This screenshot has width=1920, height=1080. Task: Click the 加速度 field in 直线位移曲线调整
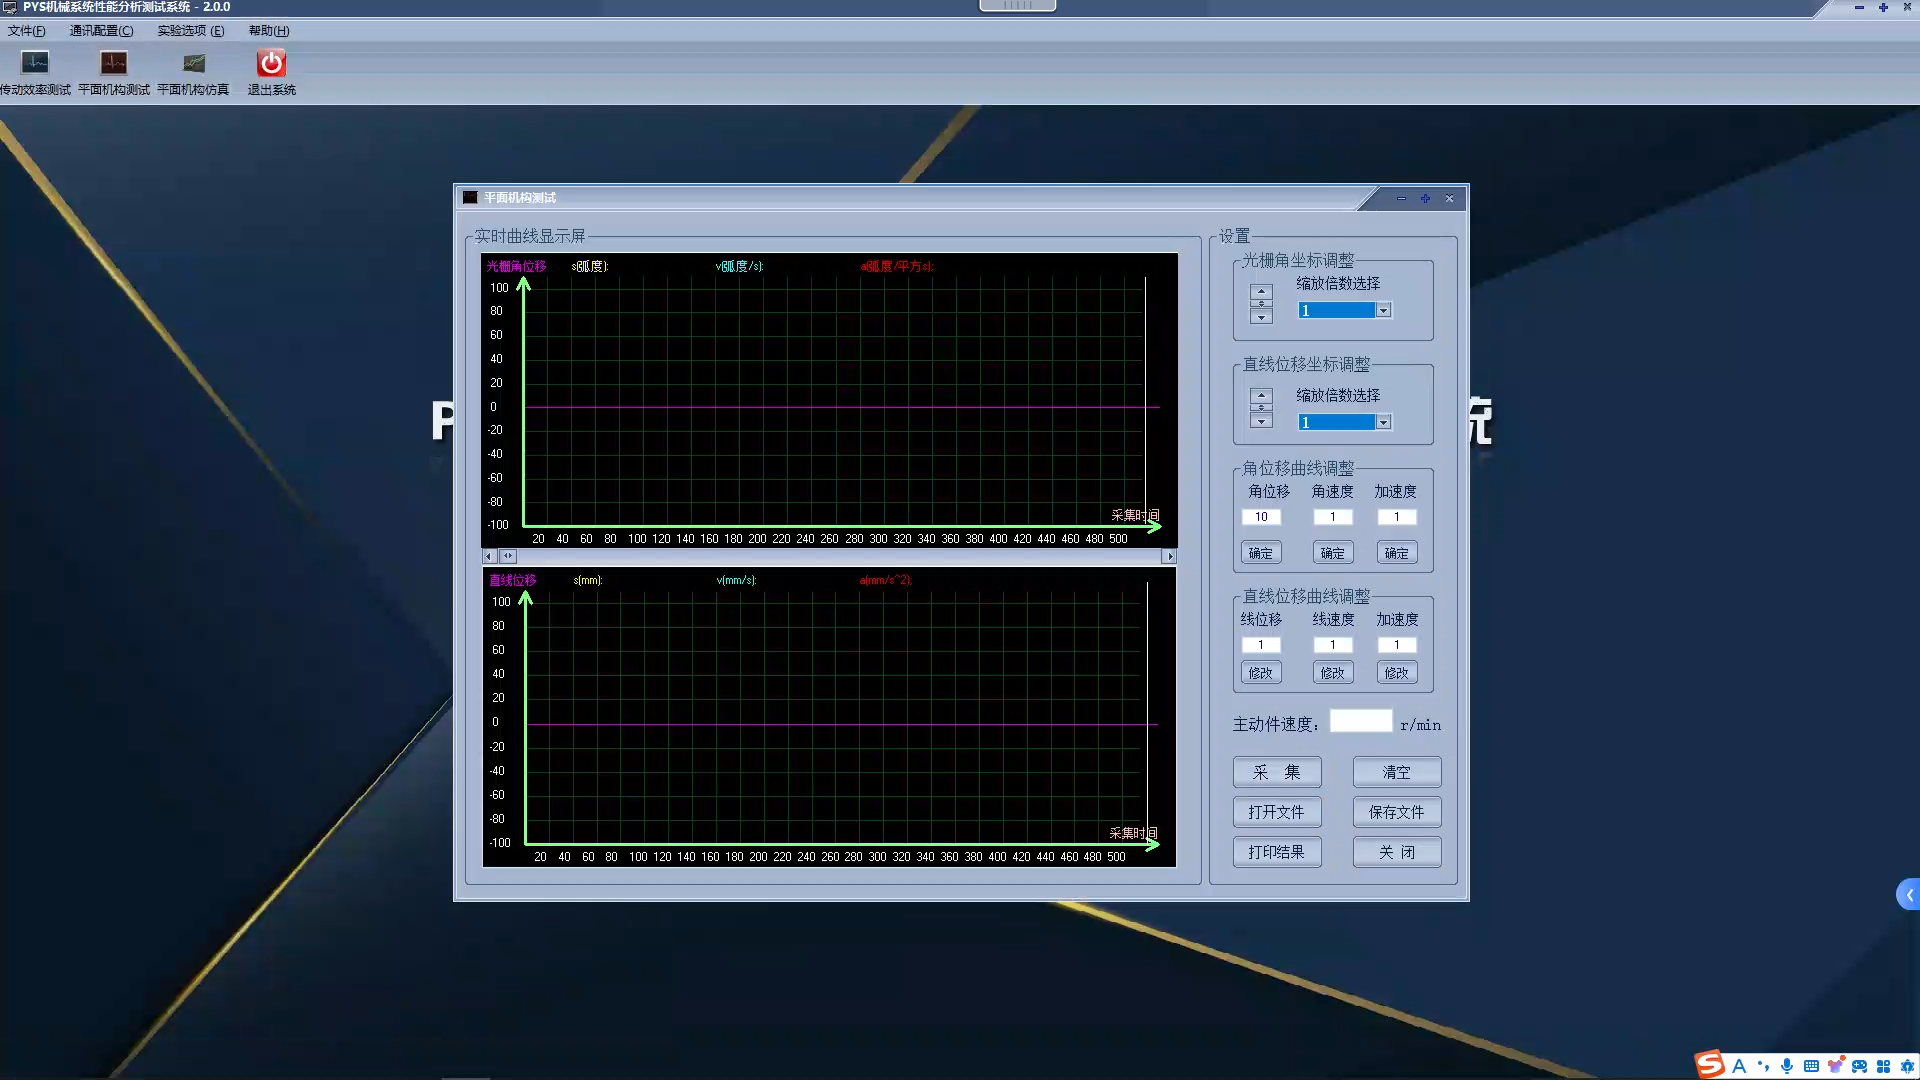(1397, 645)
